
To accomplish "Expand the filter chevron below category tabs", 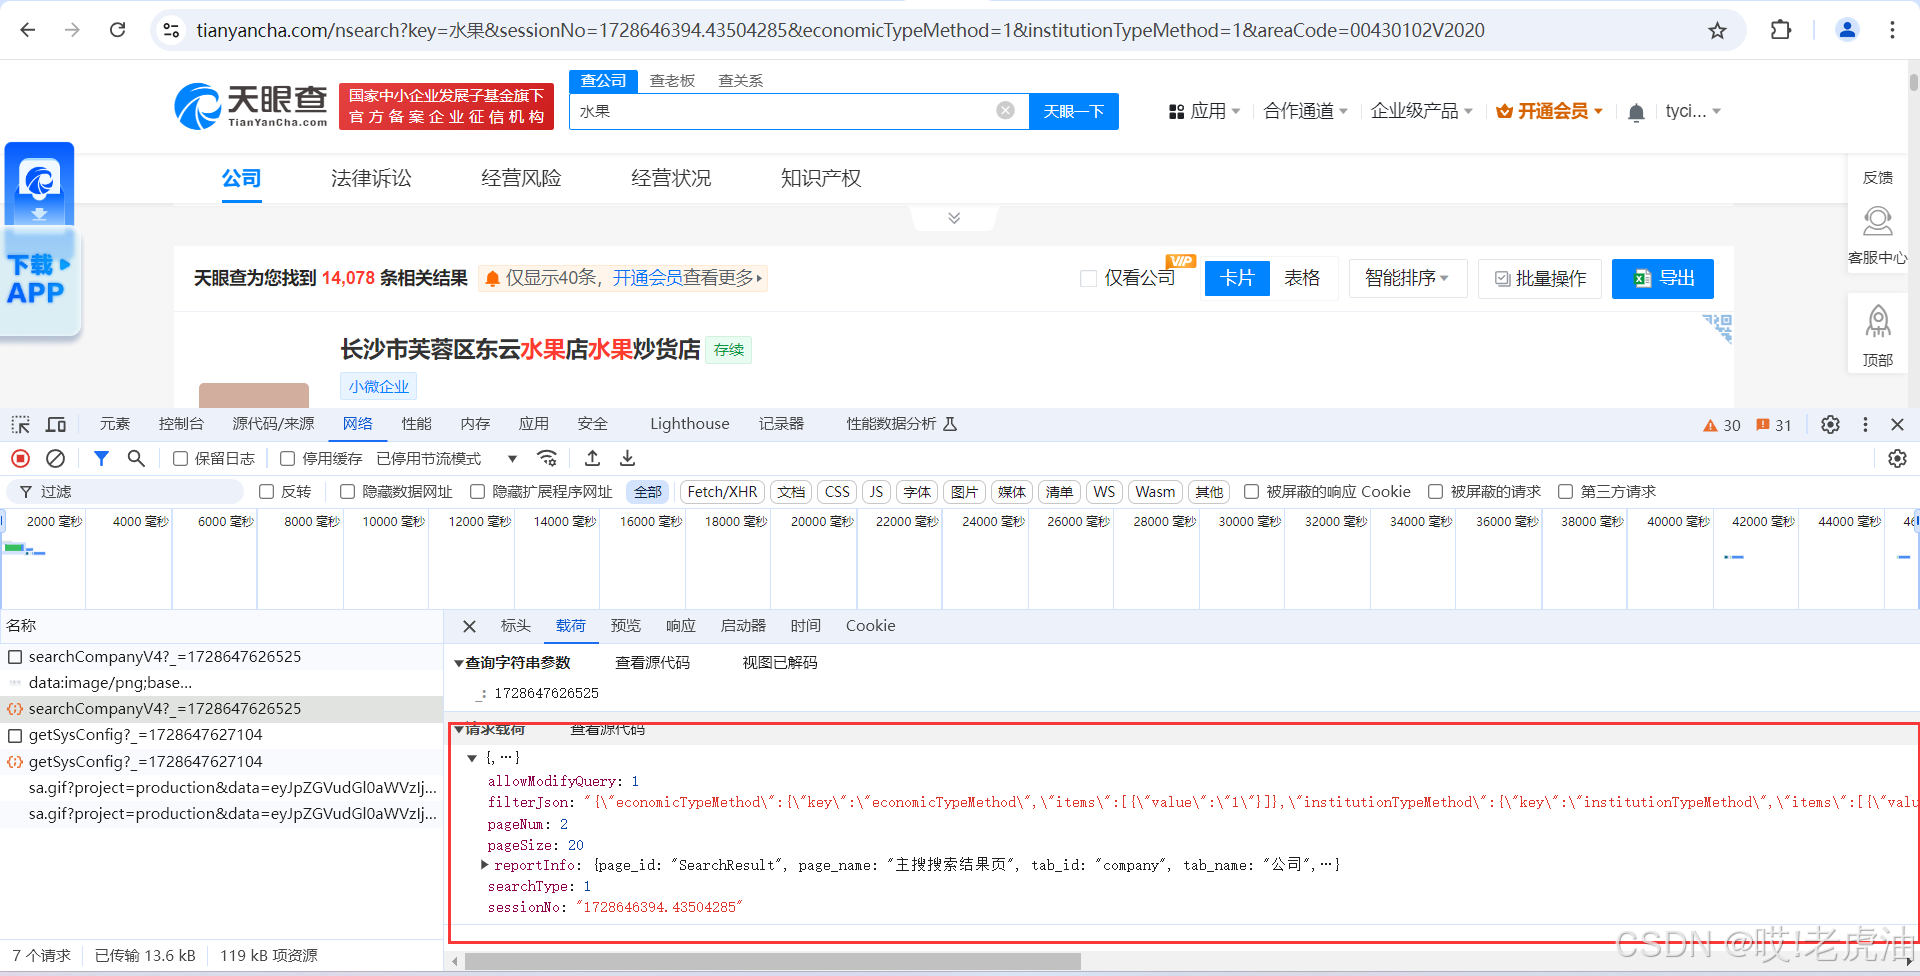I will point(954,218).
